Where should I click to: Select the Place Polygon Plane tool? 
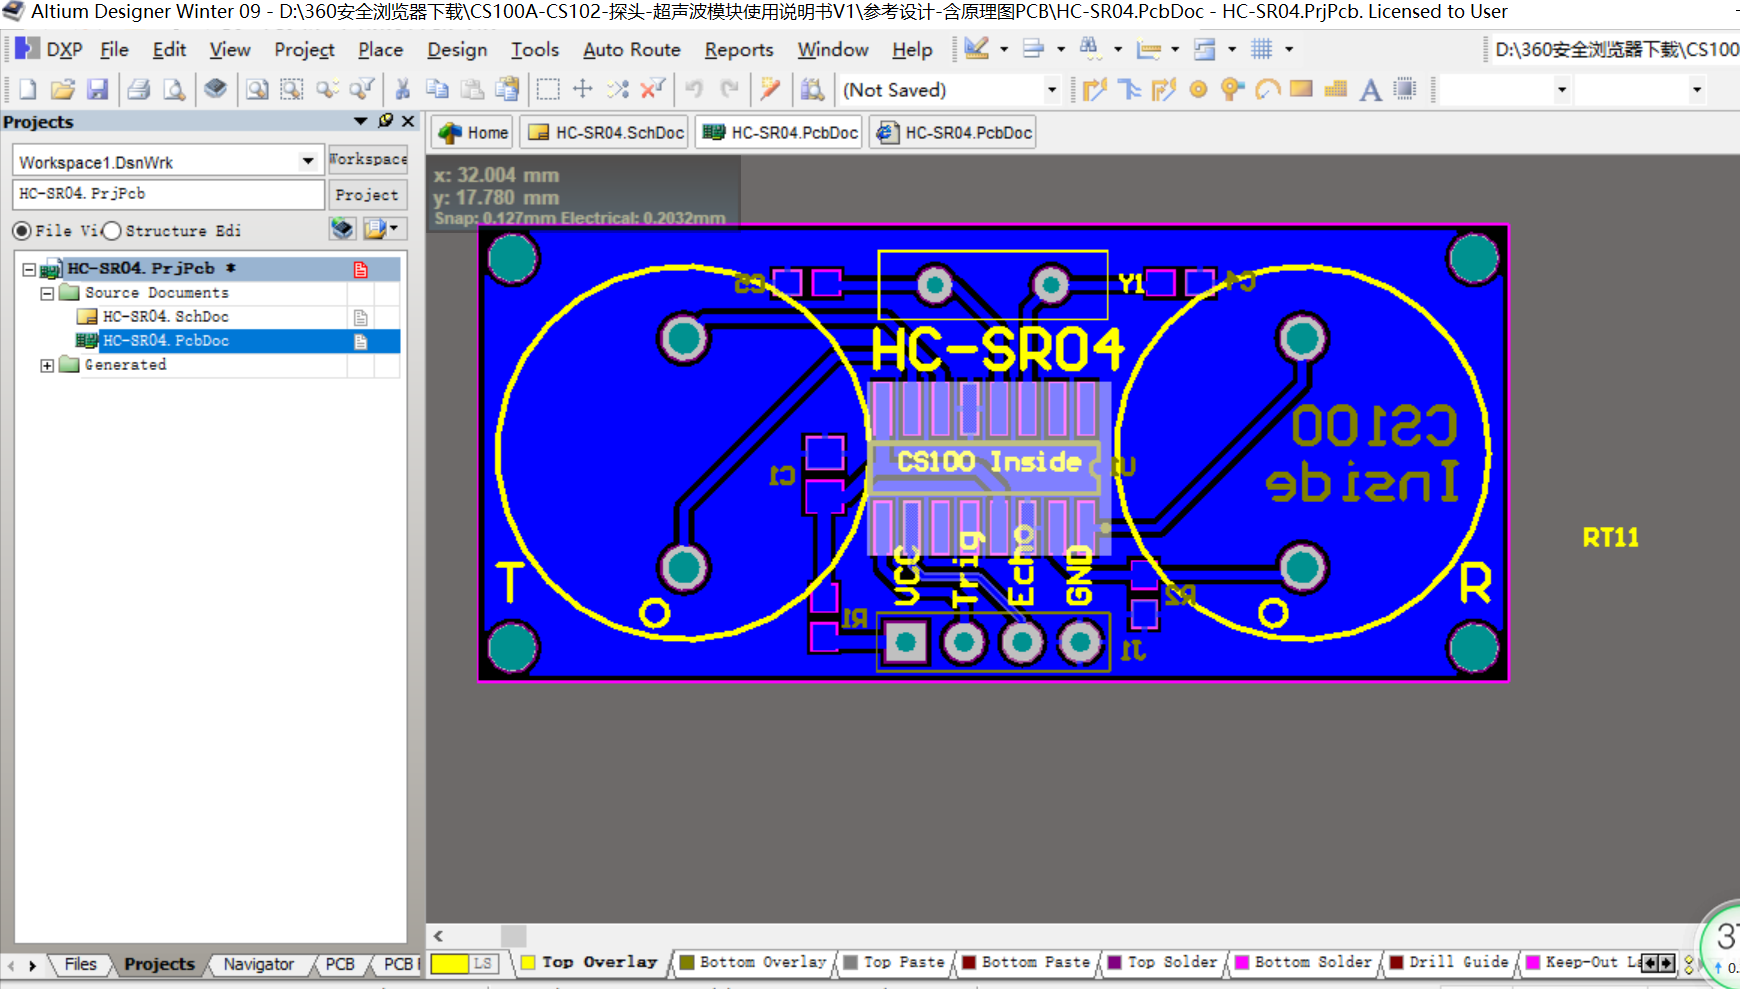coord(1336,90)
